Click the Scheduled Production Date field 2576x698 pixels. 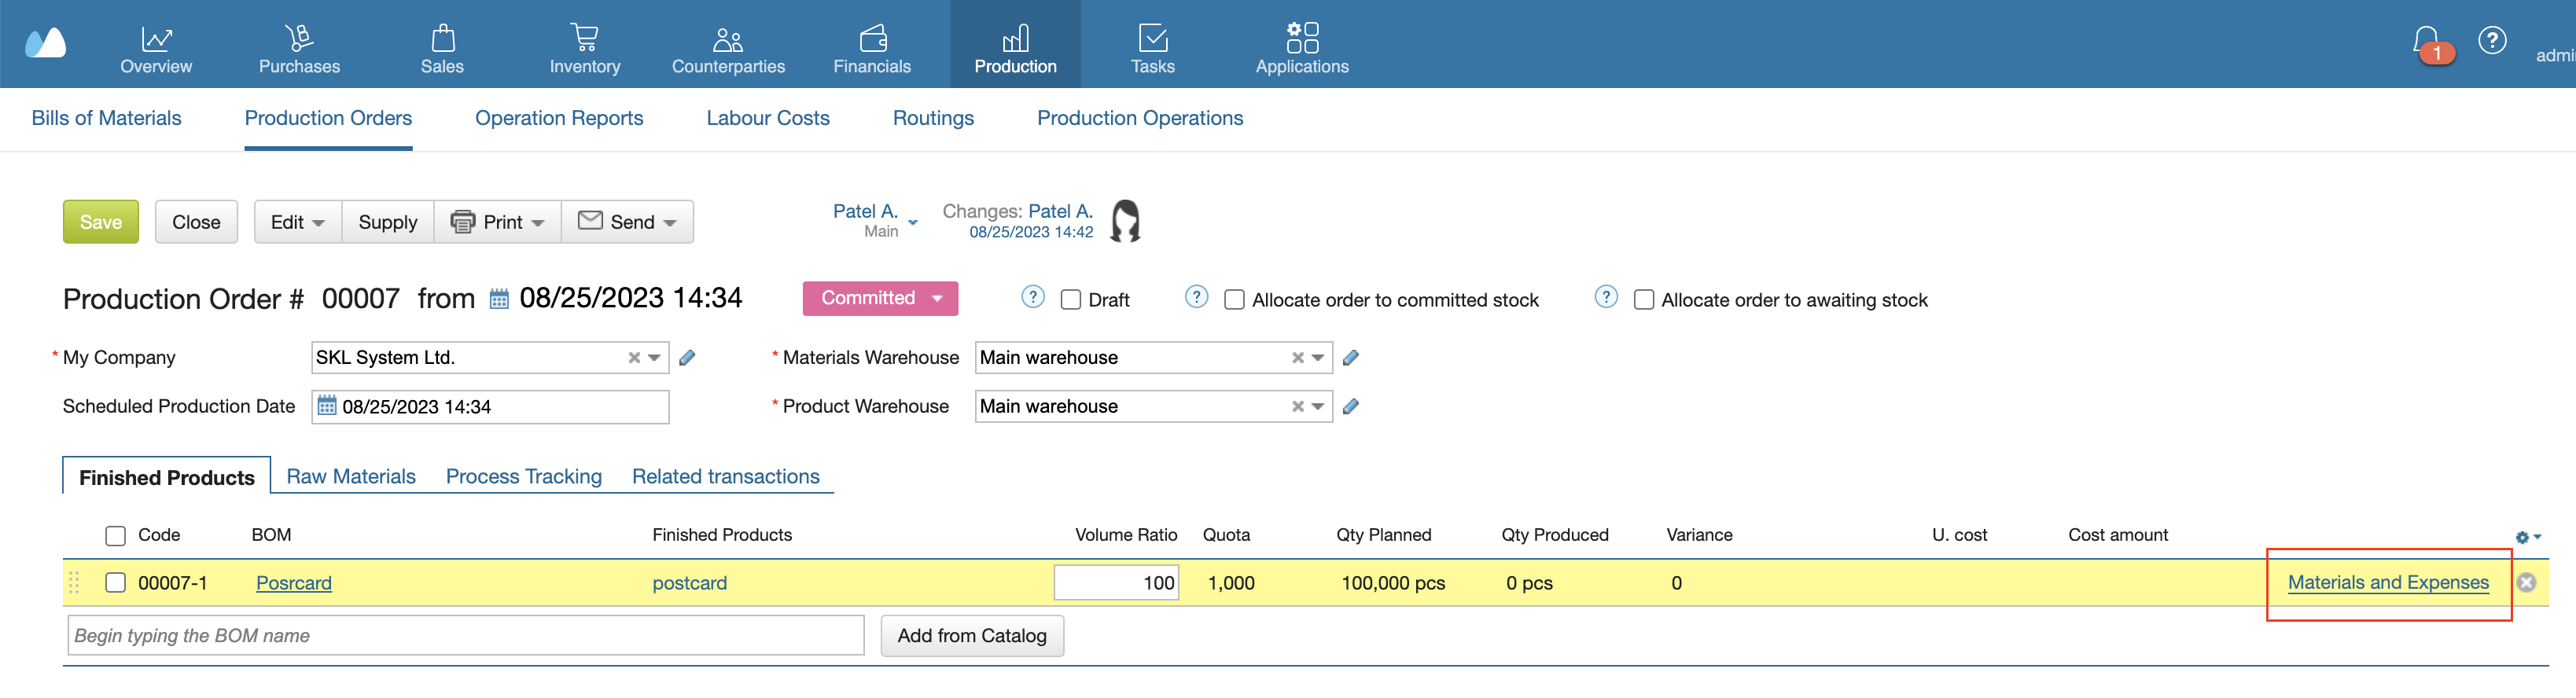pyautogui.click(x=490, y=407)
